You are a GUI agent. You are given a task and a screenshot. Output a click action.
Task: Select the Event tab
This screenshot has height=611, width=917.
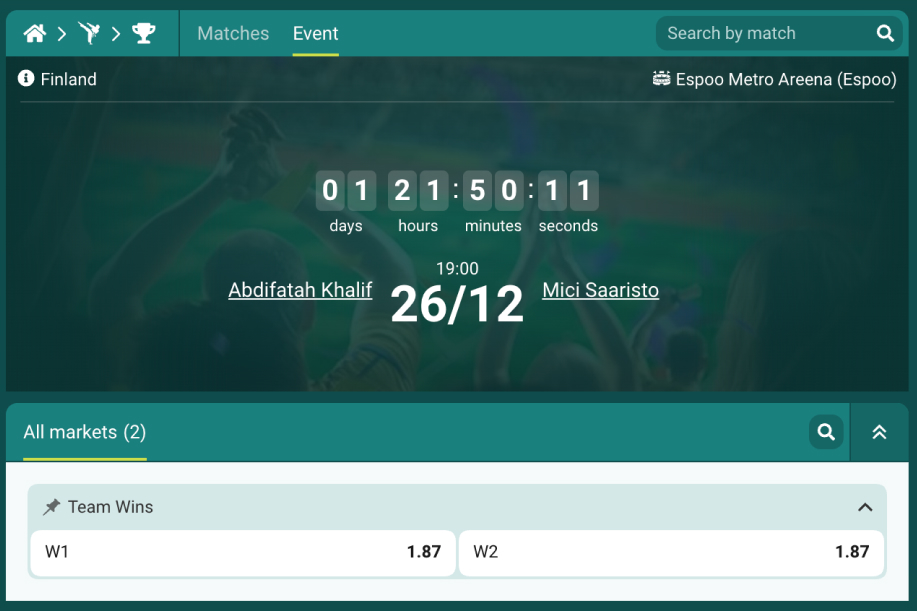tap(315, 33)
